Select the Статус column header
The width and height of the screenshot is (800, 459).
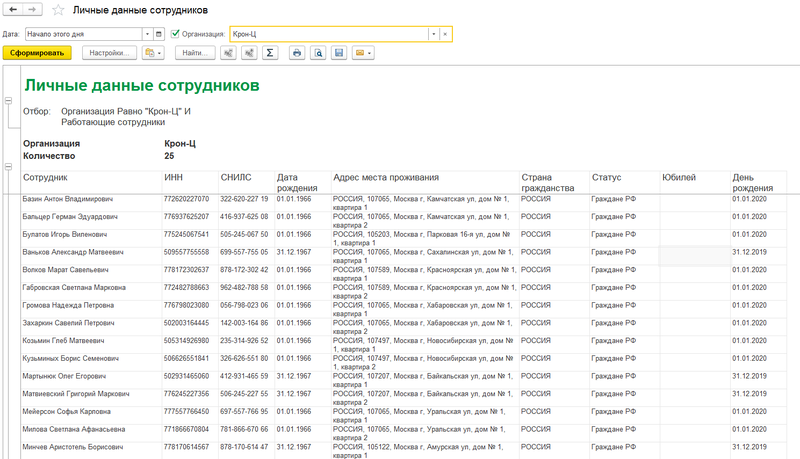(x=606, y=177)
